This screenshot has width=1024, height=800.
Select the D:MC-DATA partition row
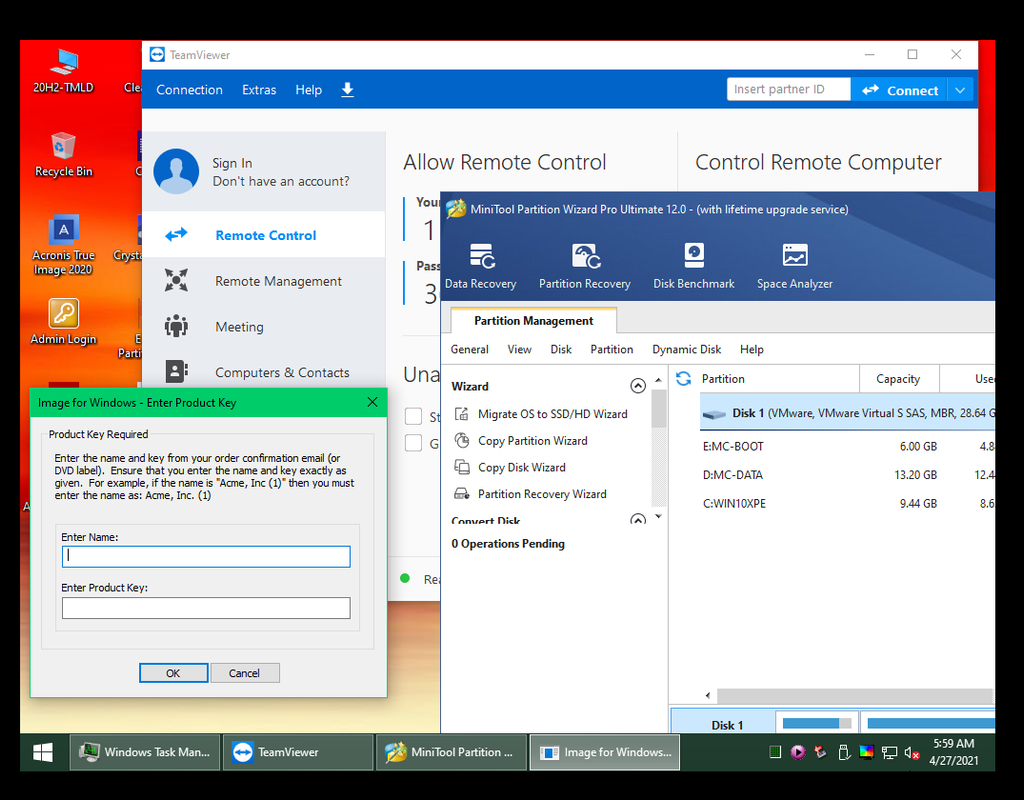[847, 475]
